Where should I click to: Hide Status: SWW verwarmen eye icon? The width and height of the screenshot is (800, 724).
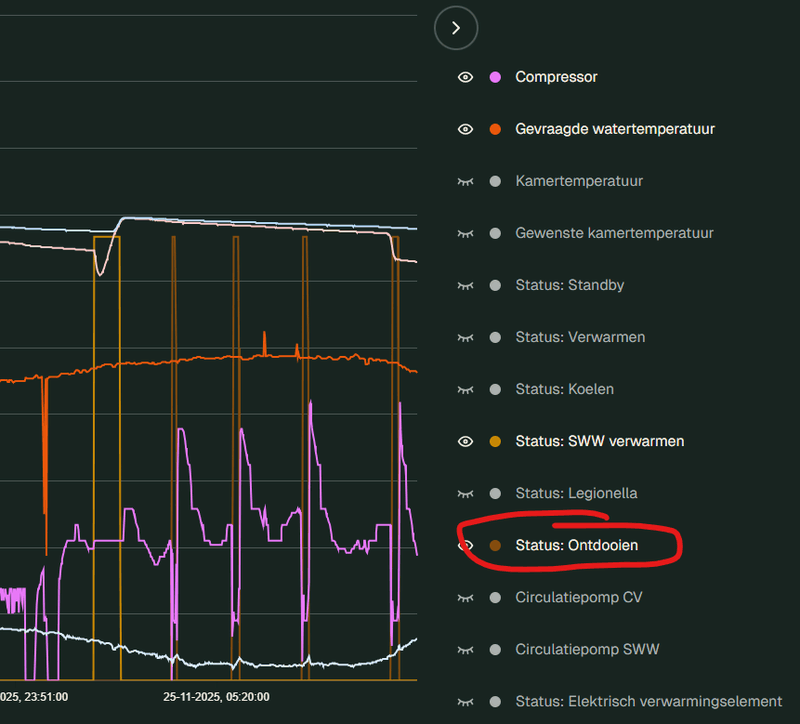(465, 441)
